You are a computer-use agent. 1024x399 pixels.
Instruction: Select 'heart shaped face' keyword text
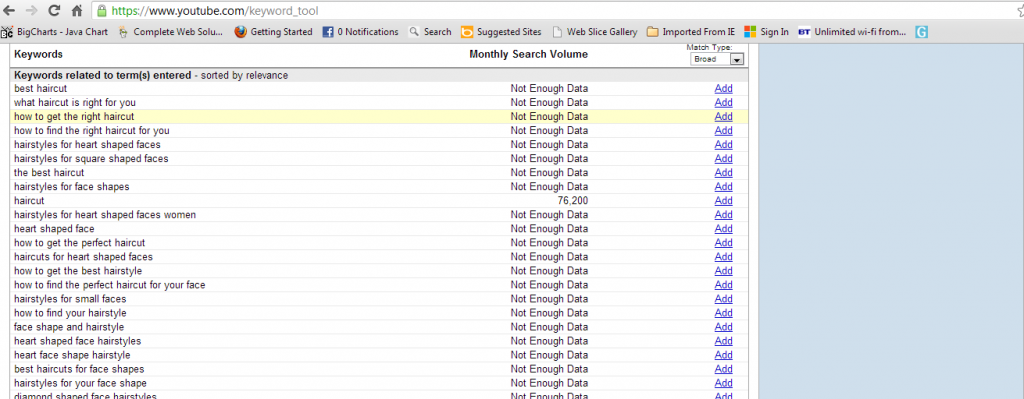54,229
